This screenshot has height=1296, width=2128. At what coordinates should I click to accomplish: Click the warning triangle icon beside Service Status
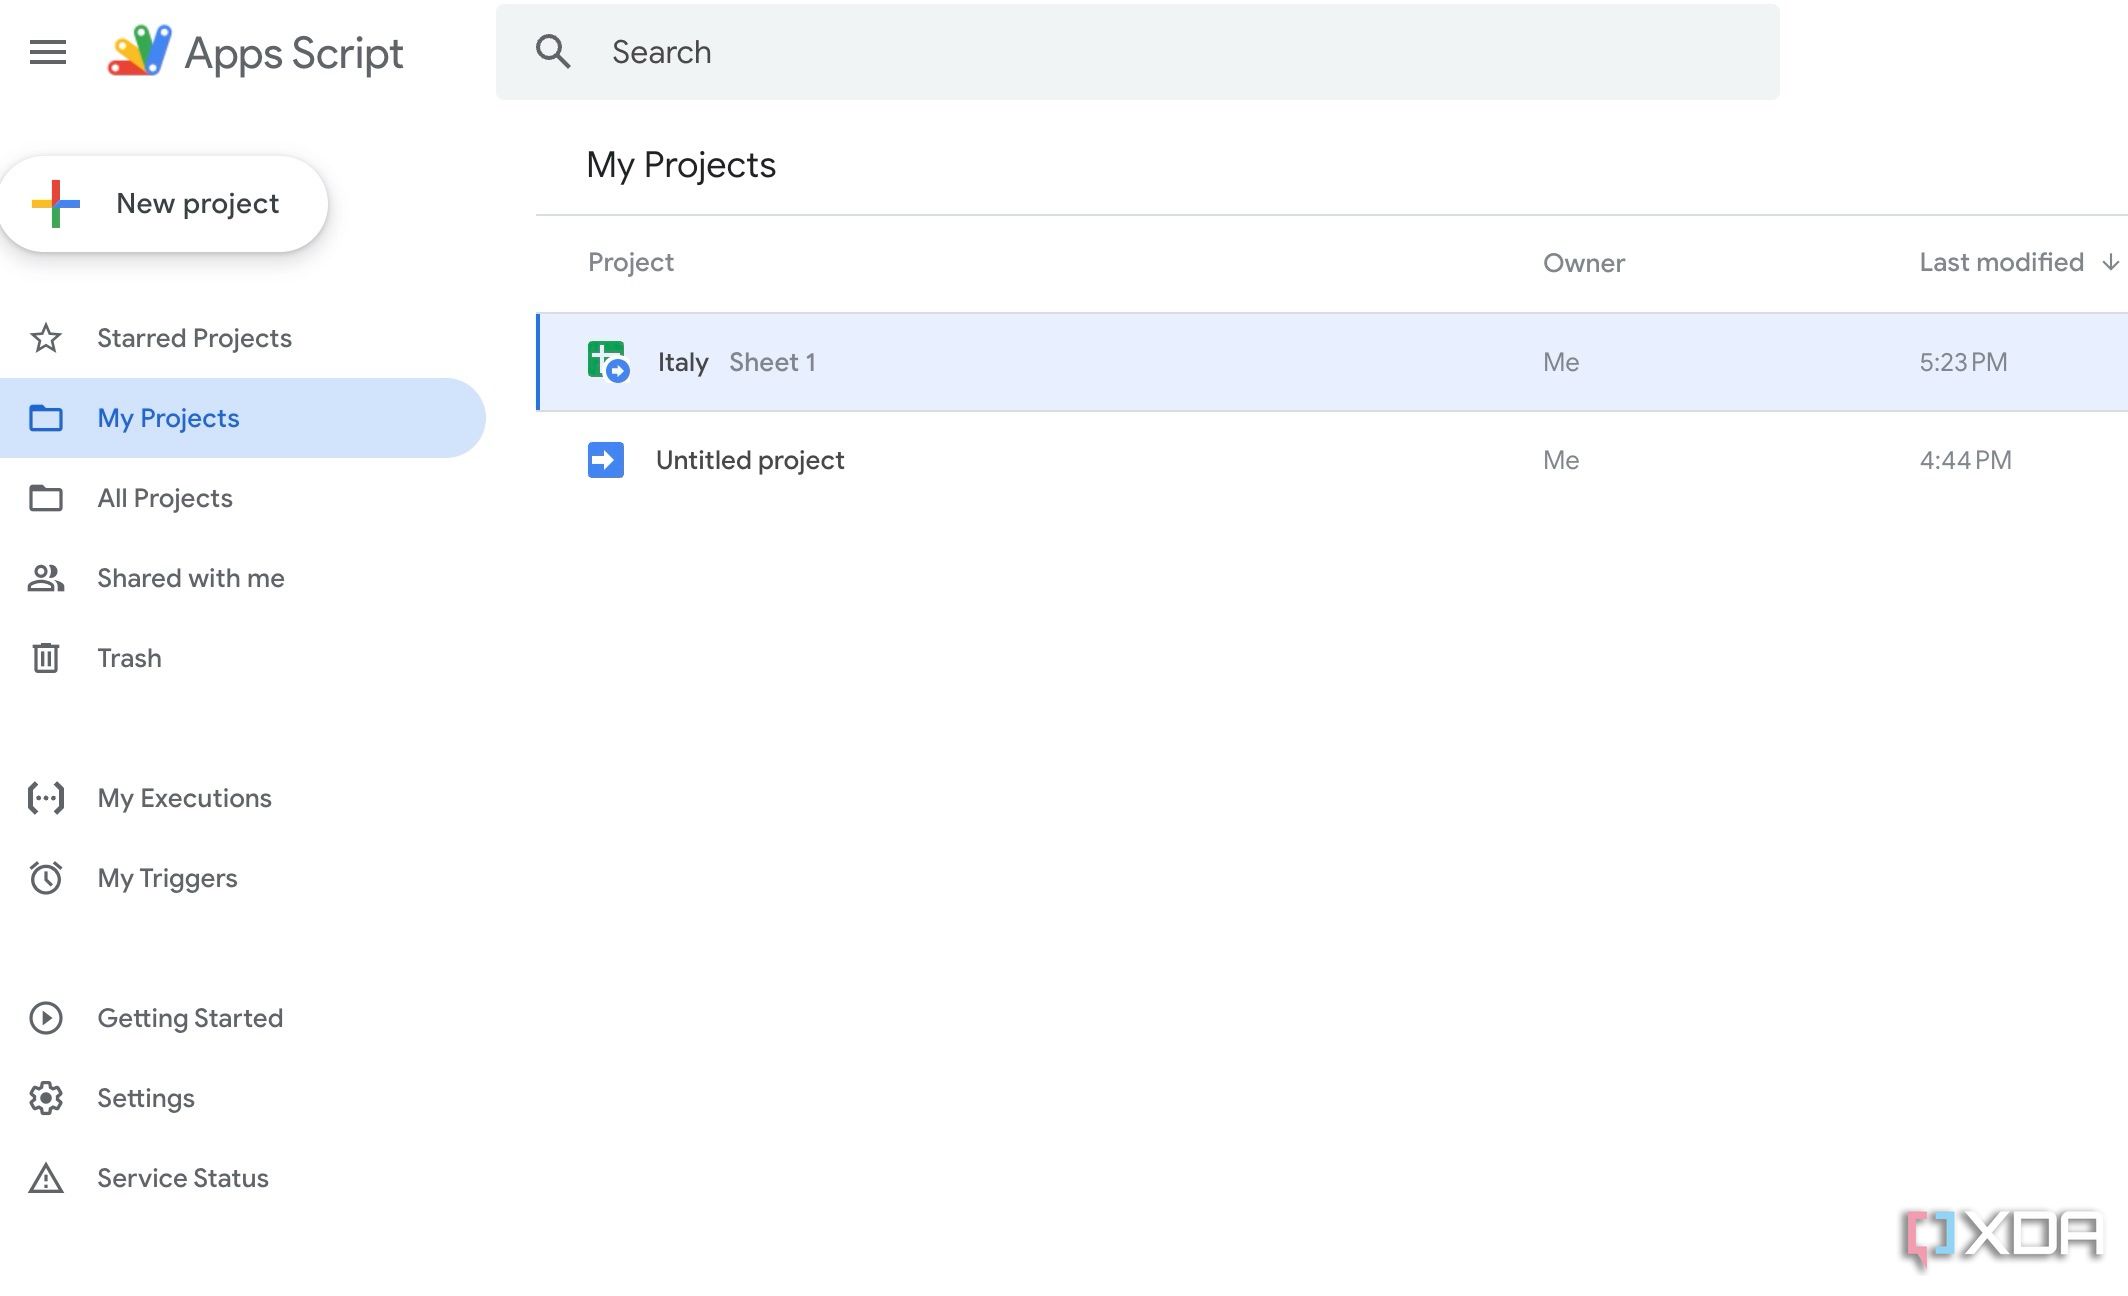pyautogui.click(x=46, y=1178)
